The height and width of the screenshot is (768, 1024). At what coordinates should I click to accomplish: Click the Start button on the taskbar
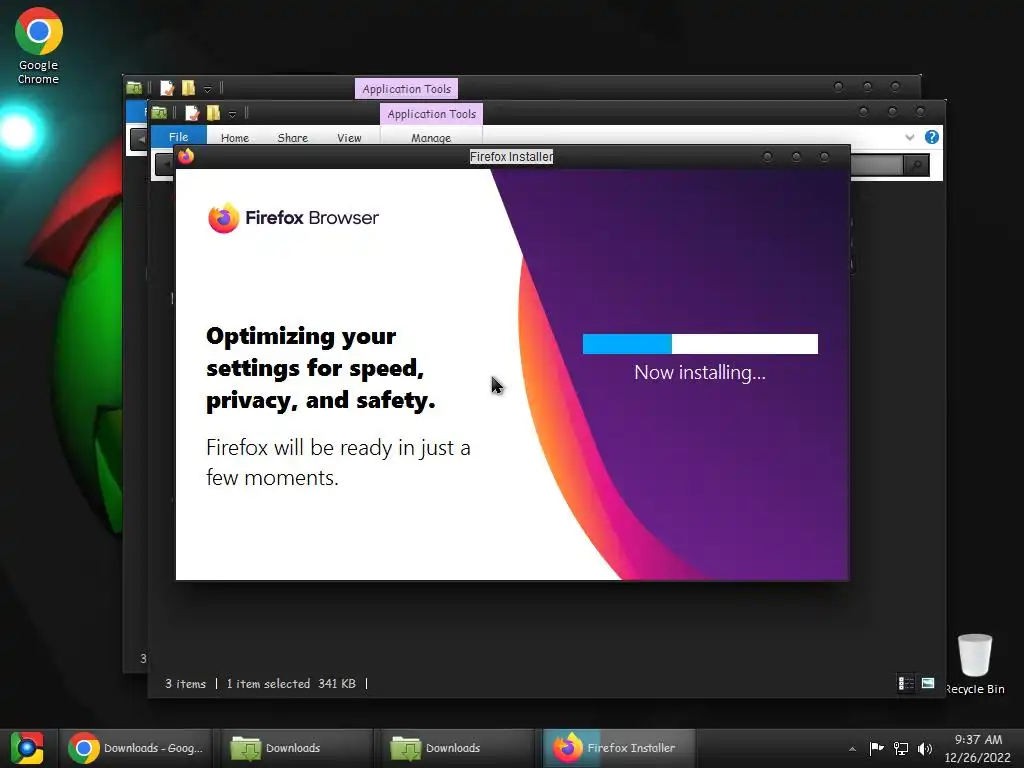pos(27,748)
